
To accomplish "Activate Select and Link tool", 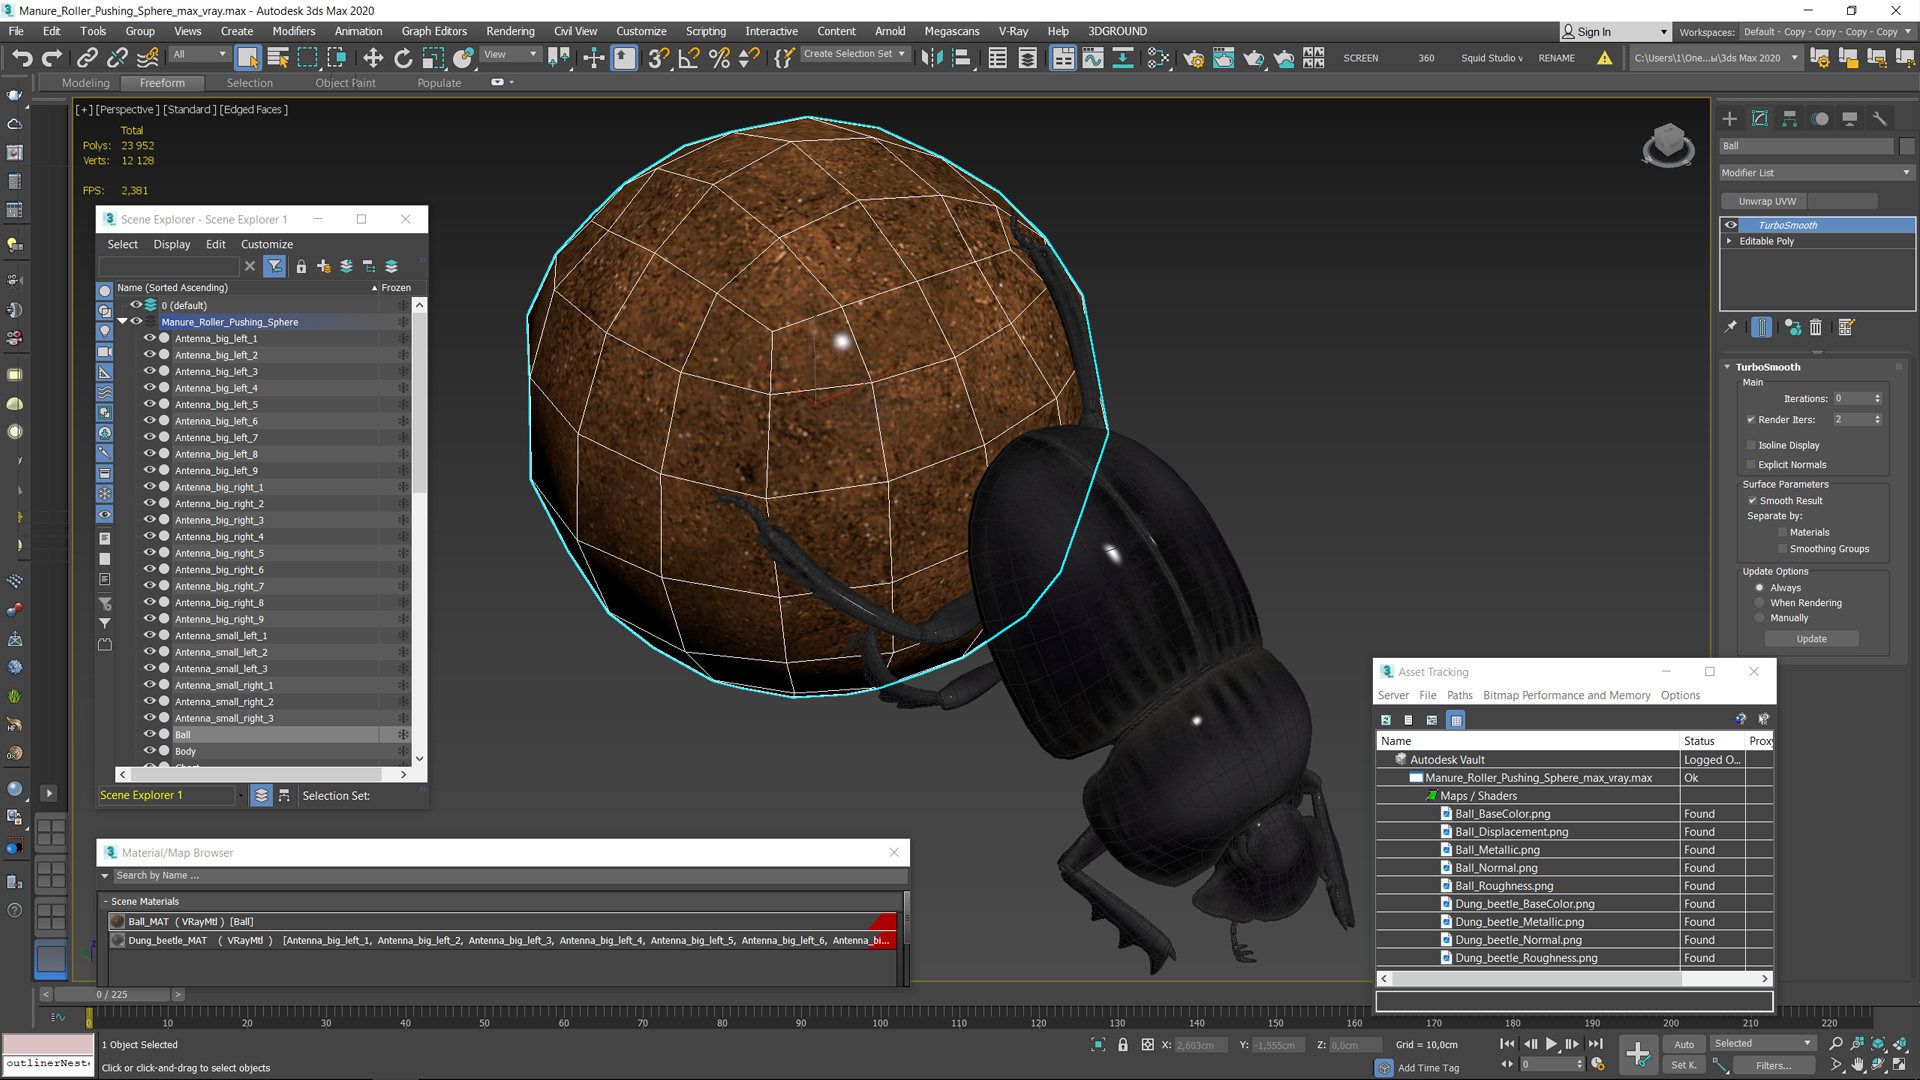I will point(87,58).
